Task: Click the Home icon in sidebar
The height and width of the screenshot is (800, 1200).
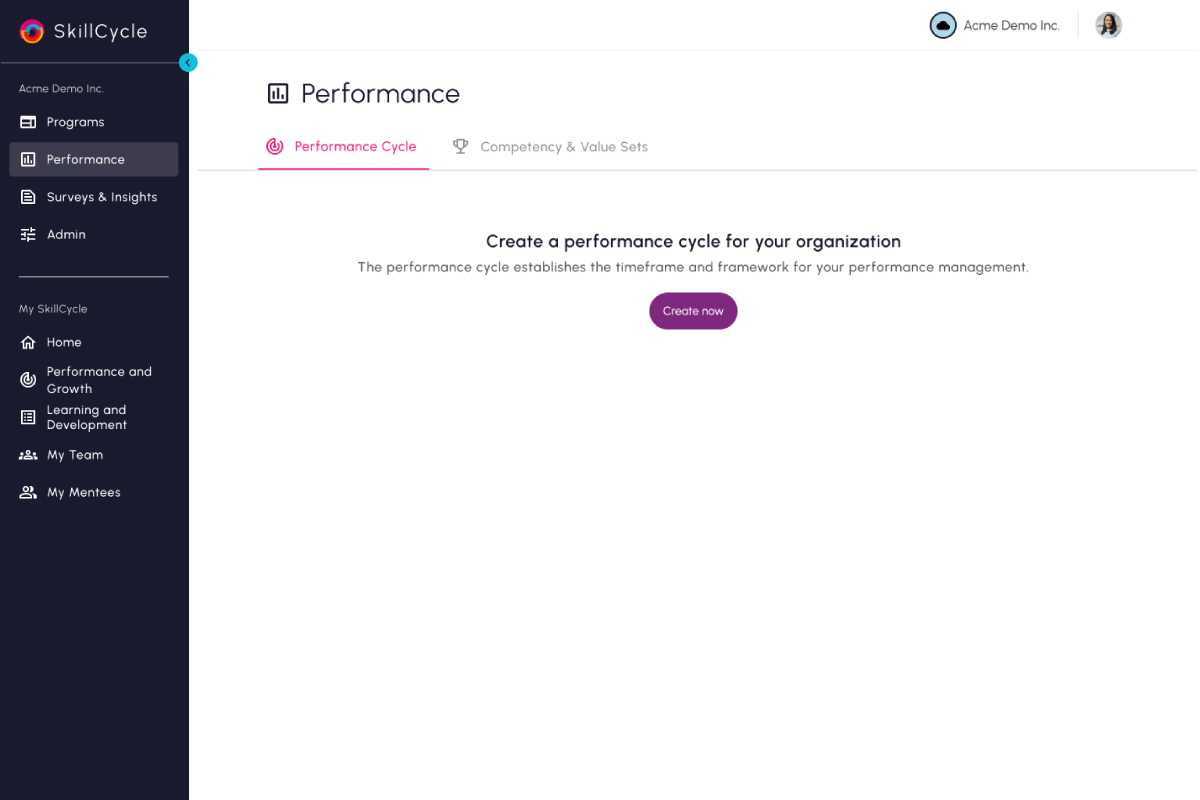Action: pos(28,342)
